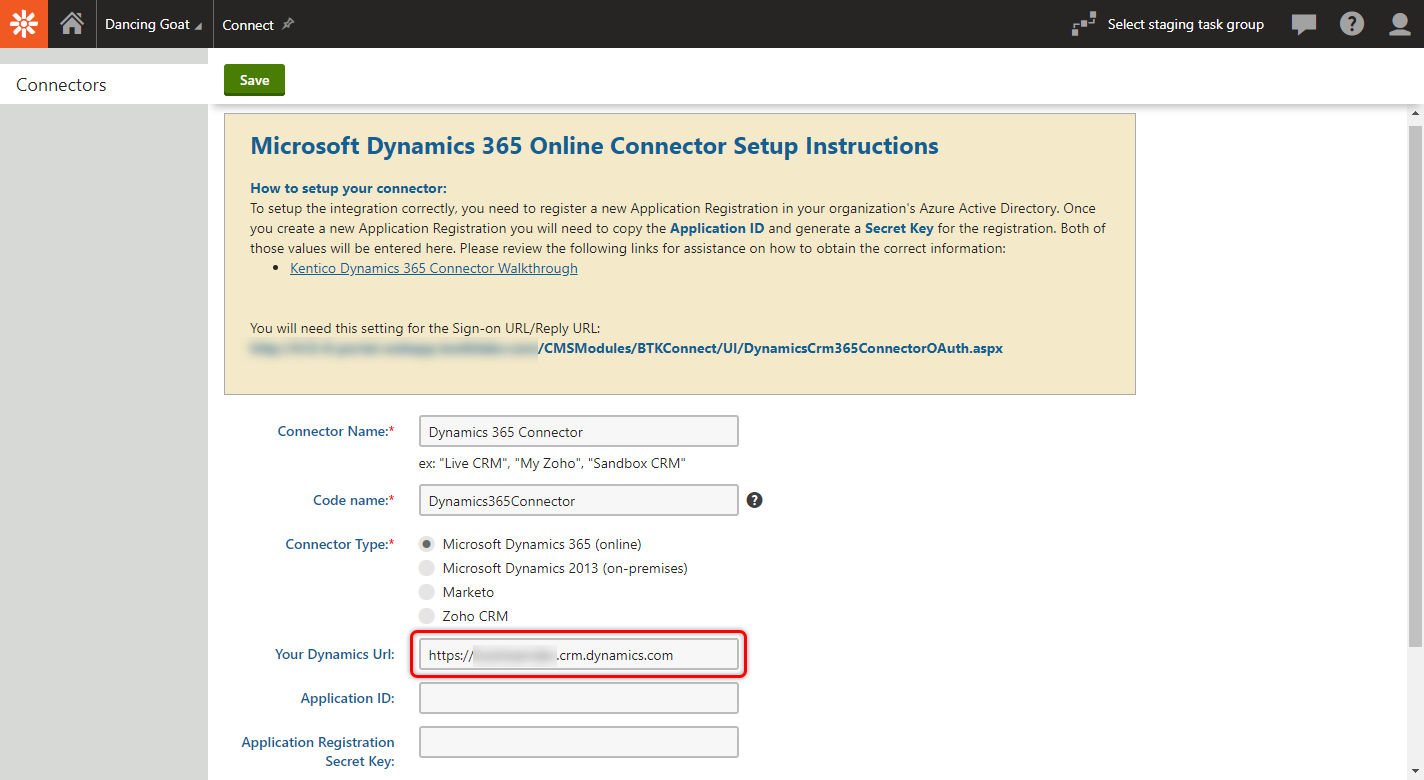Open the Dancing Goat site selector dropdown
1424x780 pixels.
[x=154, y=25]
